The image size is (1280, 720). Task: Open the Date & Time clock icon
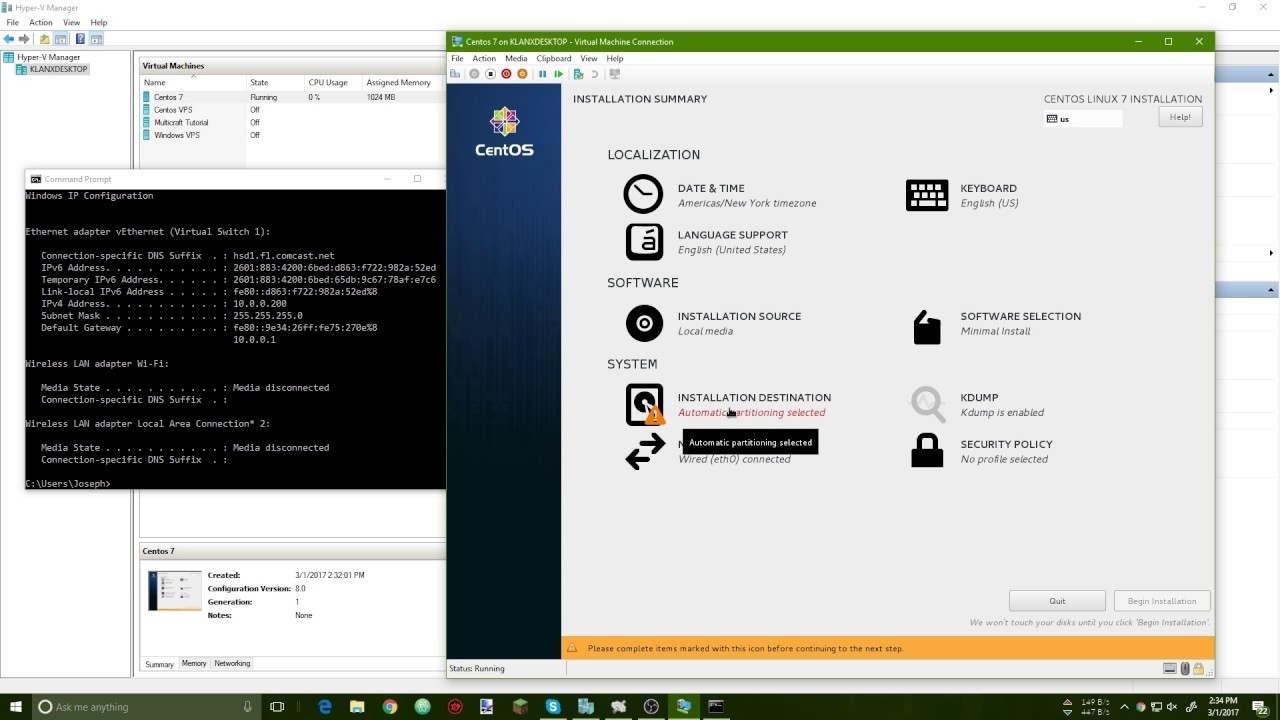pos(643,194)
